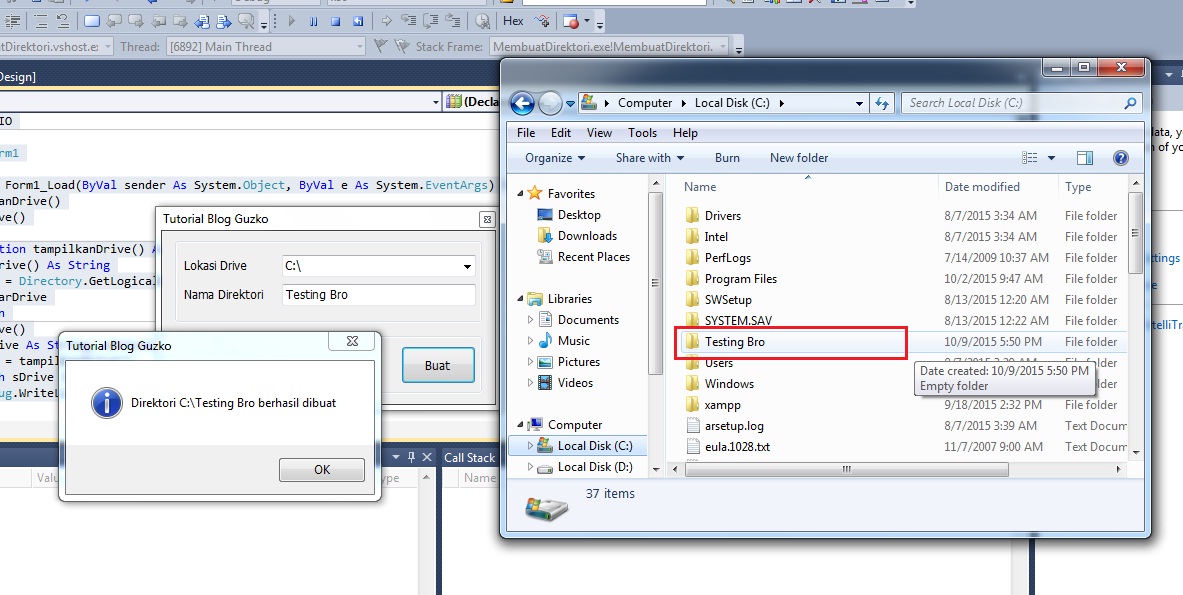Click the Restart debugging icon
Screen dimensions: 1183x595
[358, 21]
